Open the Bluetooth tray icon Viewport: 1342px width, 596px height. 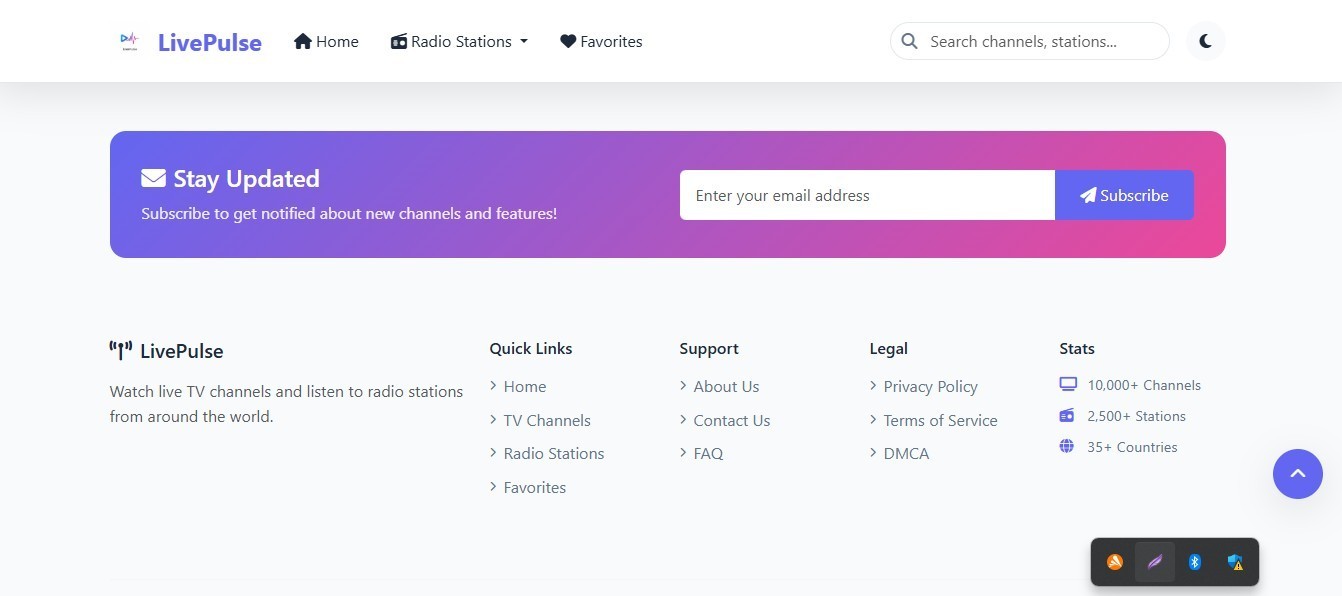pos(1194,562)
